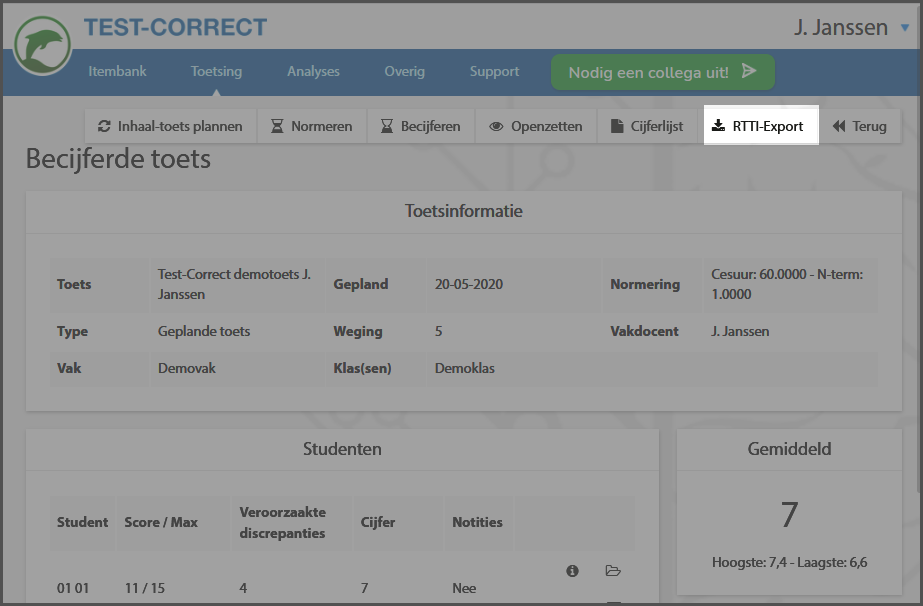923x606 pixels.
Task: Open the Itembank menu section
Action: pyautogui.click(x=117, y=72)
